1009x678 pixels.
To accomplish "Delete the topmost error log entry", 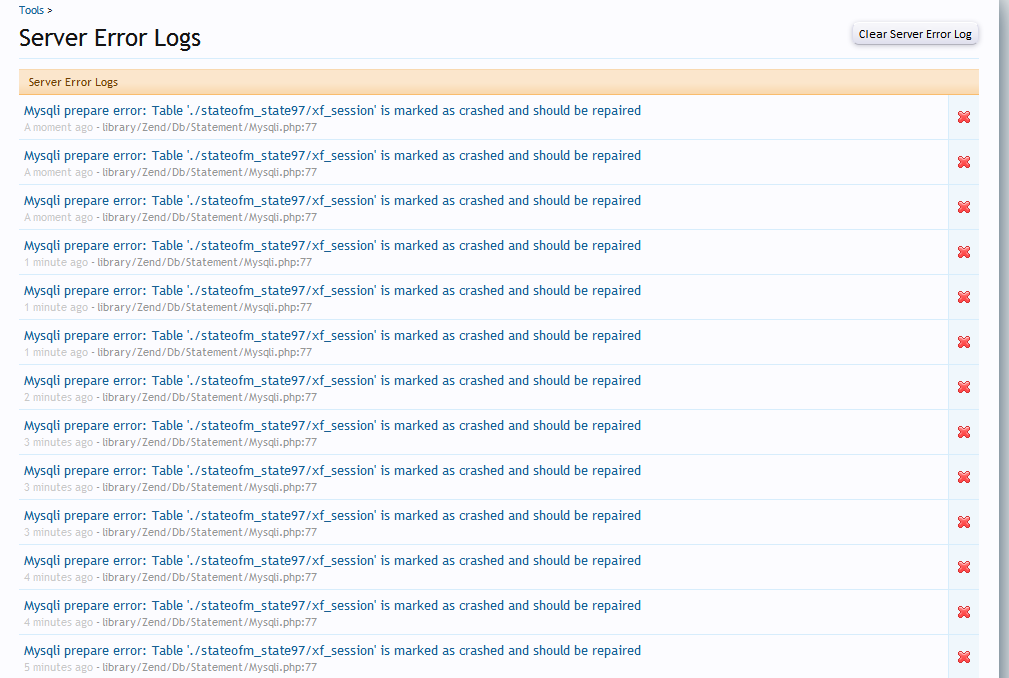I will pyautogui.click(x=963, y=117).
